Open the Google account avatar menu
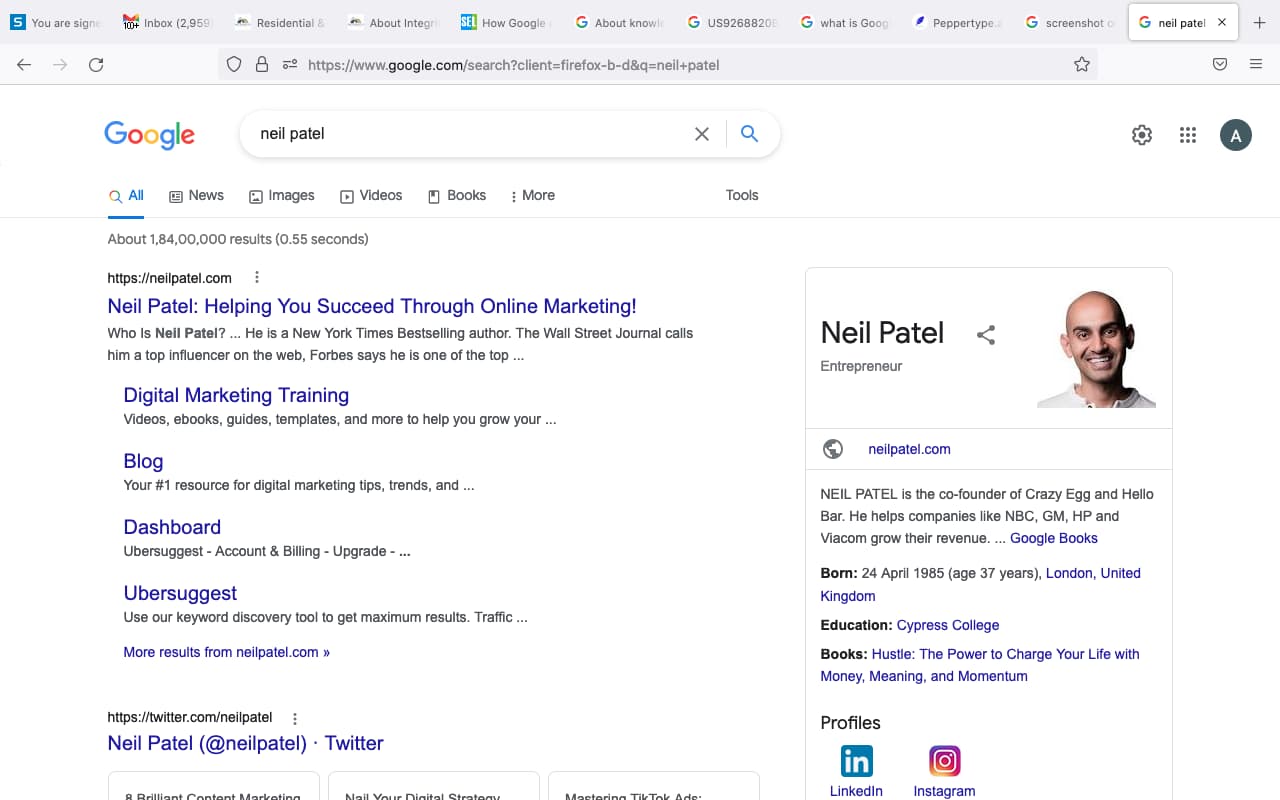1280x800 pixels. click(1236, 134)
